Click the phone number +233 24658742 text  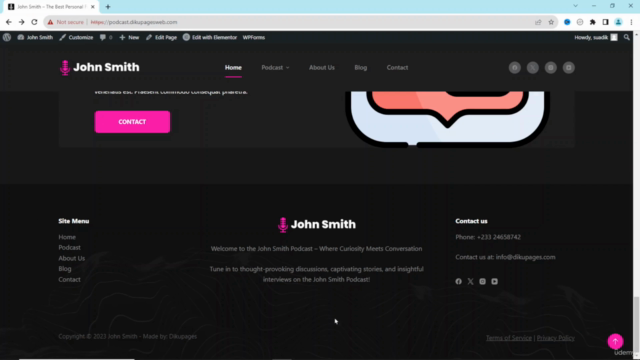tap(499, 237)
